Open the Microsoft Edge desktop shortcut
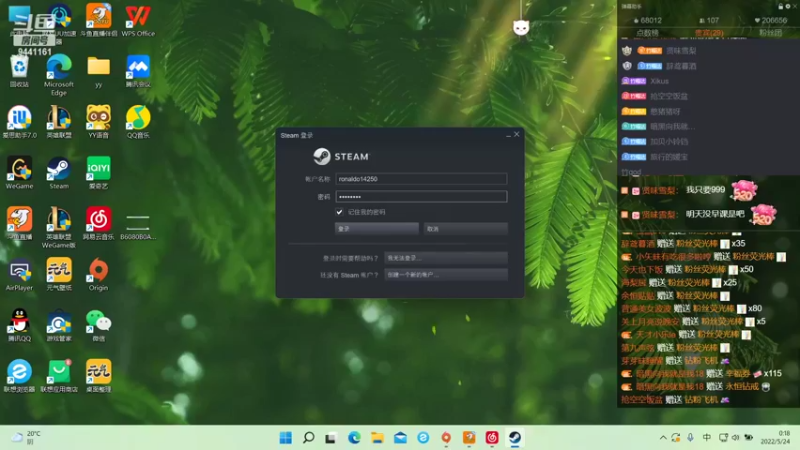The image size is (800, 450). click(x=59, y=74)
